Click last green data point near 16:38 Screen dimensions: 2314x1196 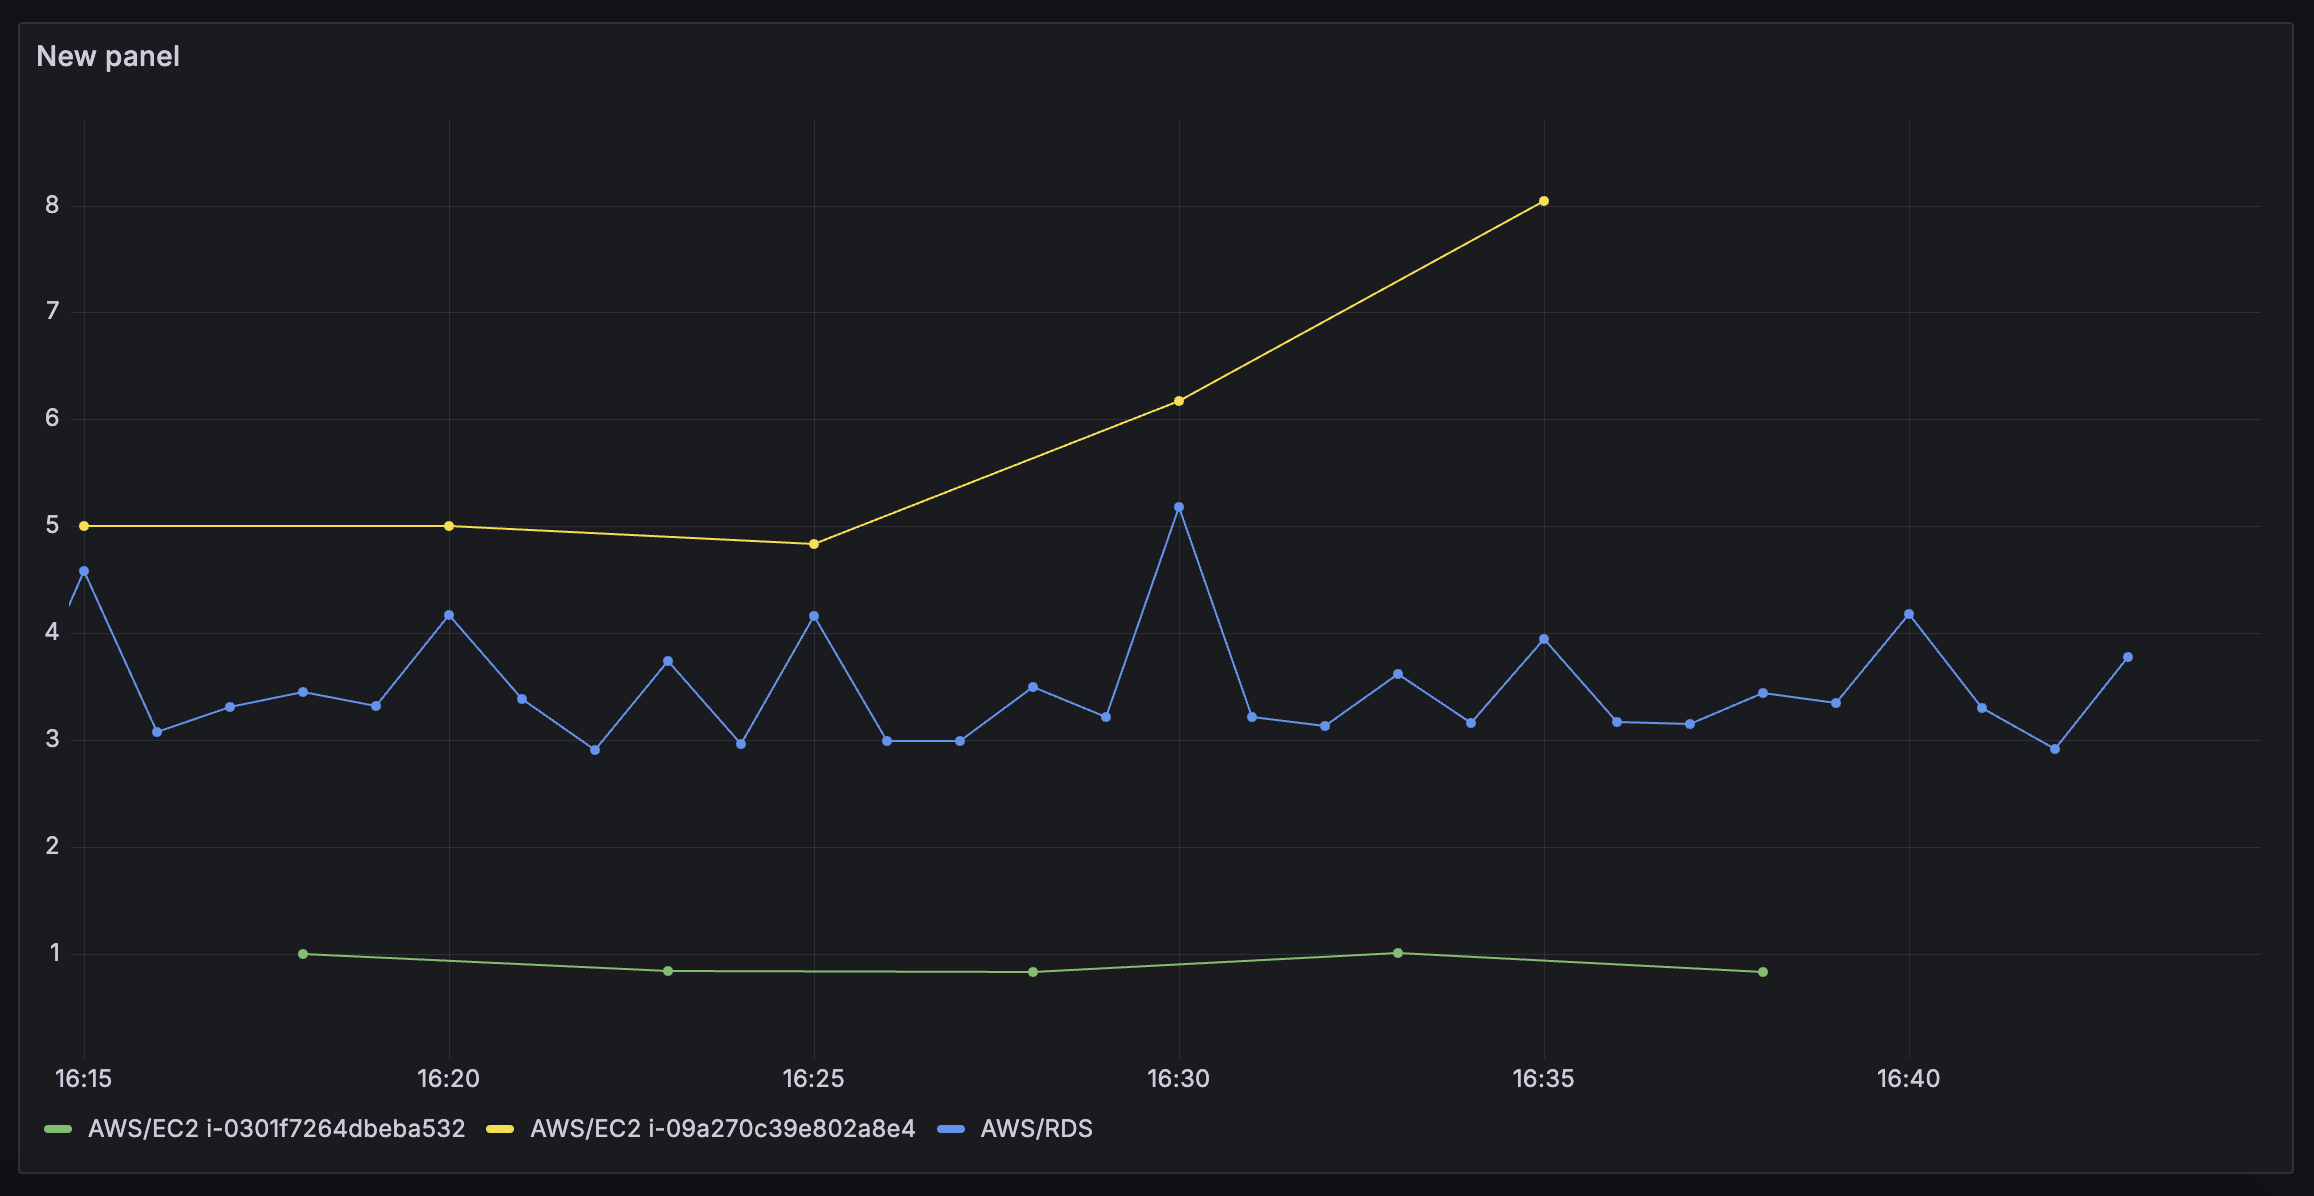1763,972
